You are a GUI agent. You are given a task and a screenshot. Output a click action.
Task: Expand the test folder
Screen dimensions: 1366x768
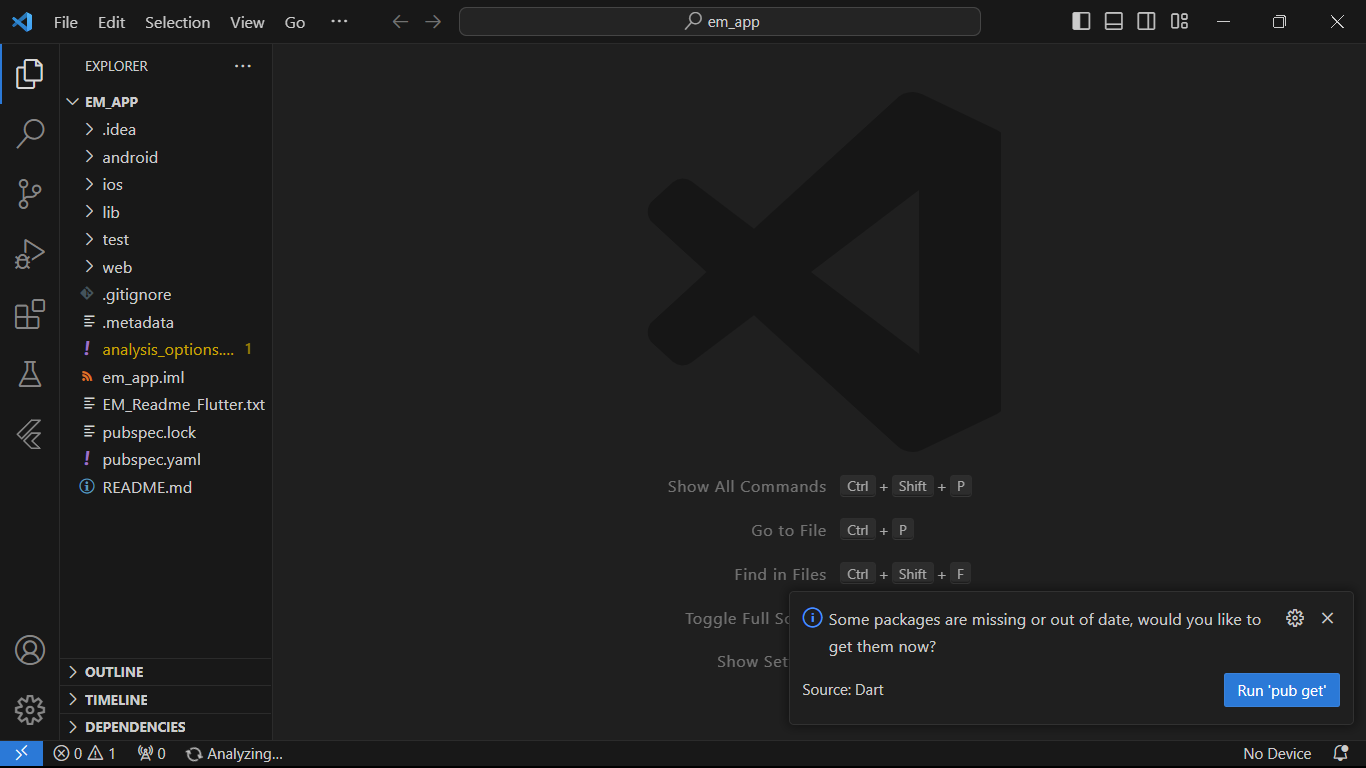coord(166,239)
